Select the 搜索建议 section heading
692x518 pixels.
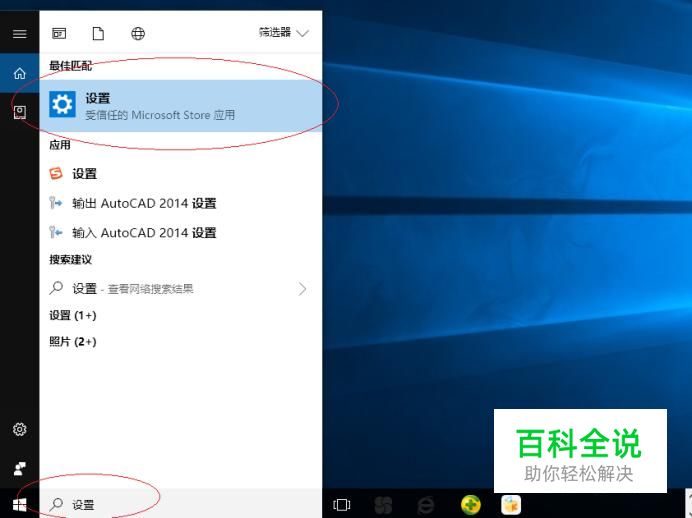(x=71, y=259)
